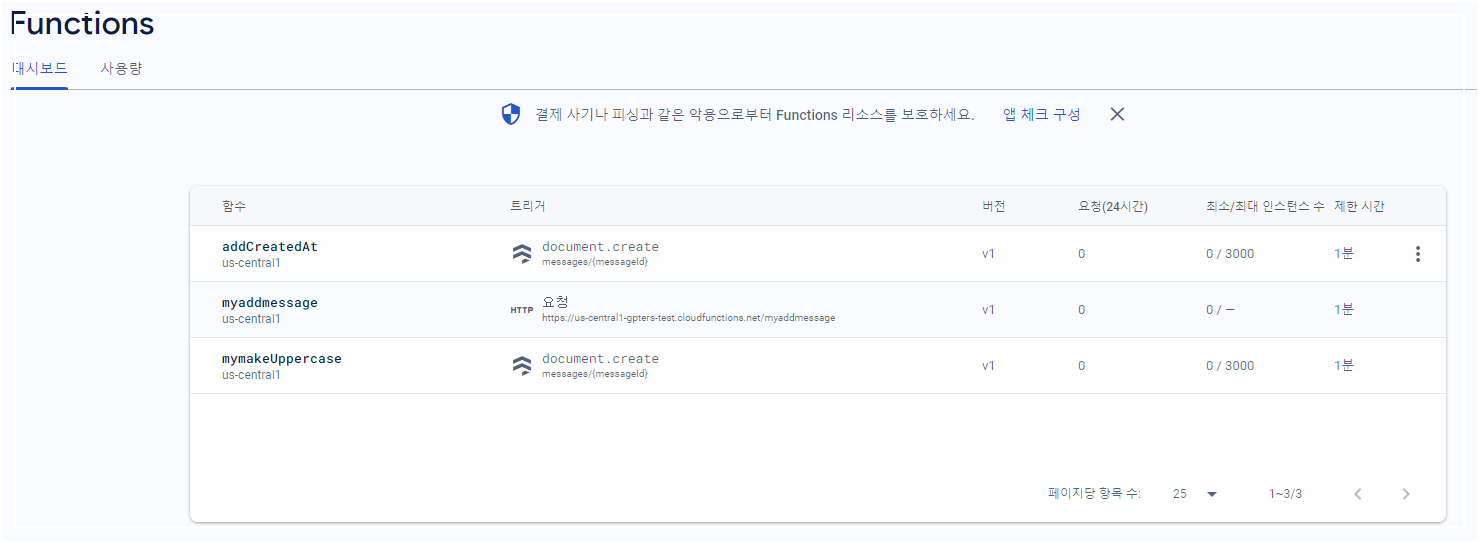This screenshot has width=1479, height=542.
Task: Click the 0 / 3000 instances value for addCreatedAt
Action: pyautogui.click(x=1230, y=254)
